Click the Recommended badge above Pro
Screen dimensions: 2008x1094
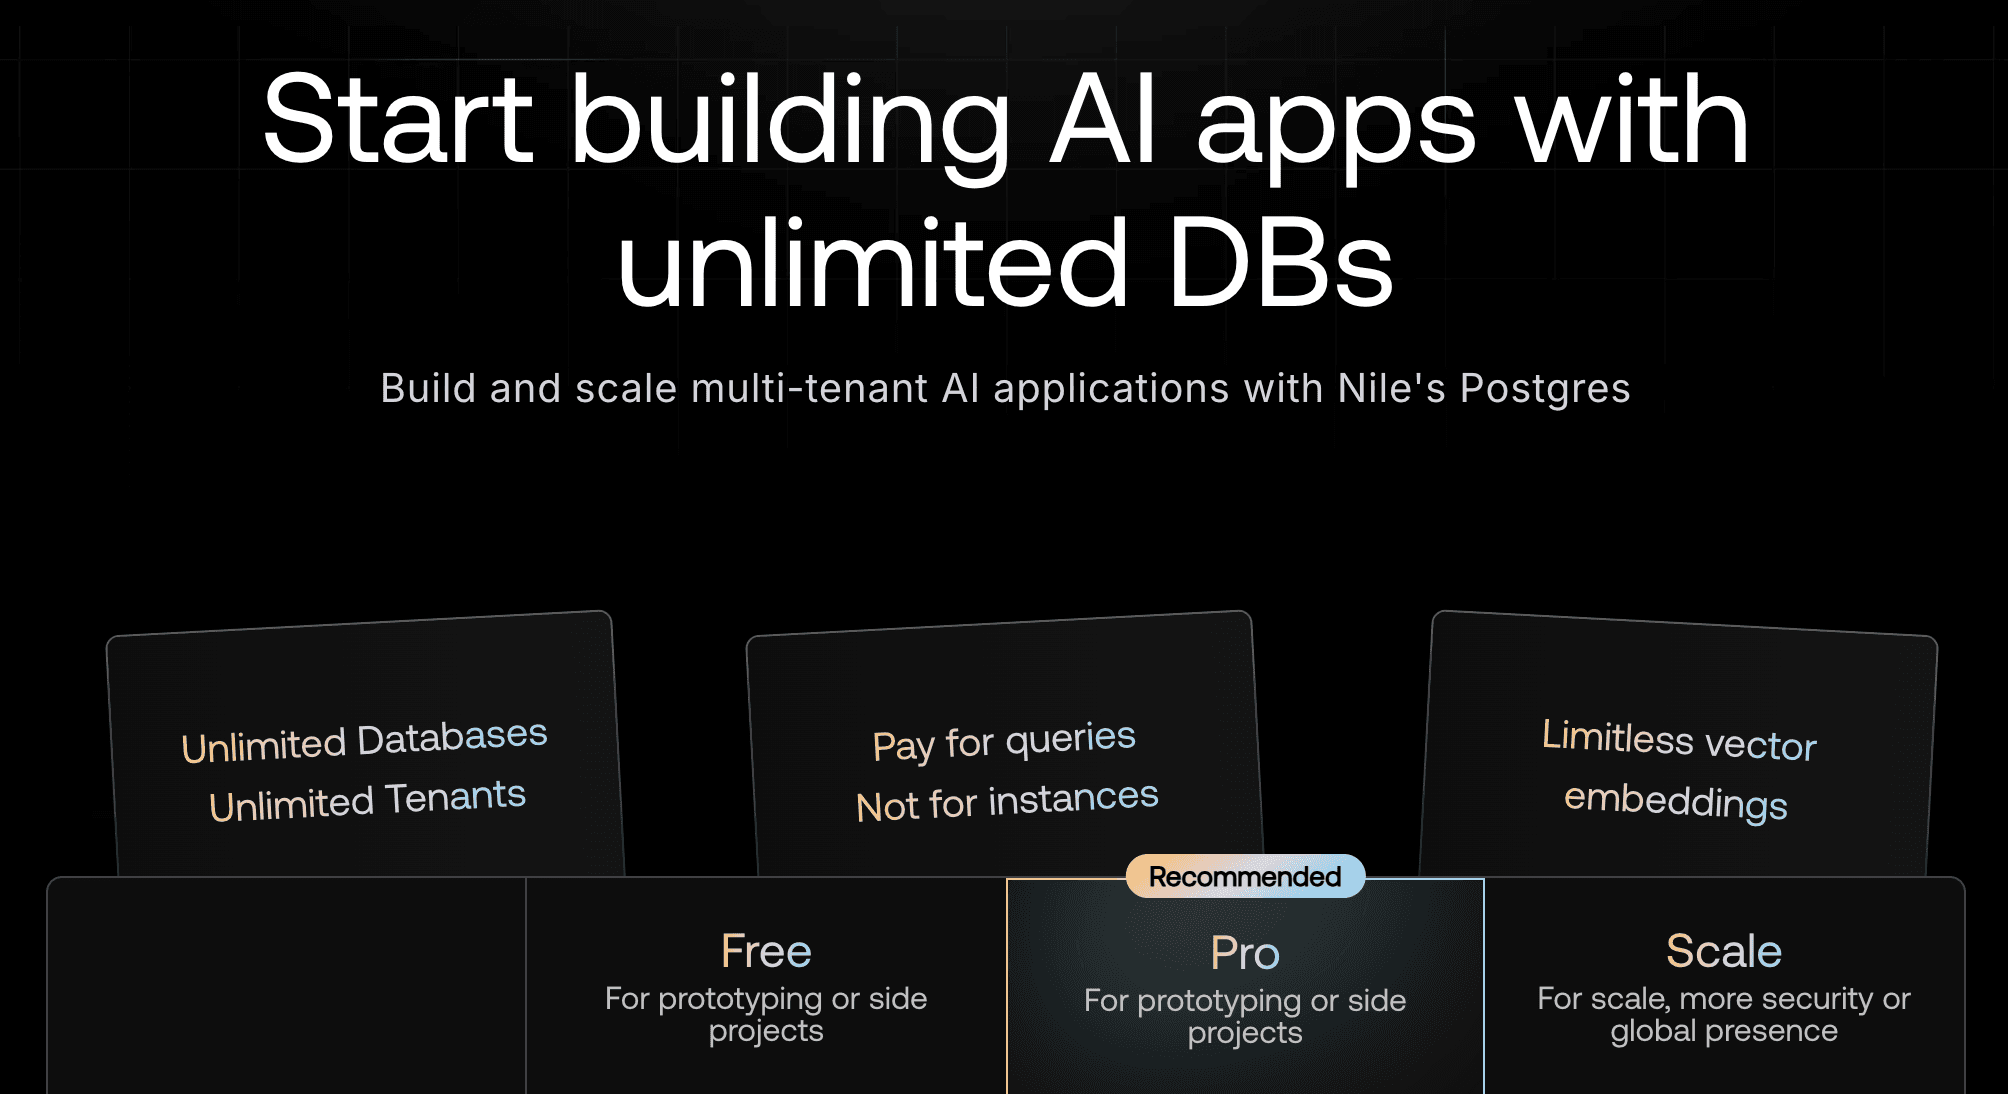(1244, 876)
